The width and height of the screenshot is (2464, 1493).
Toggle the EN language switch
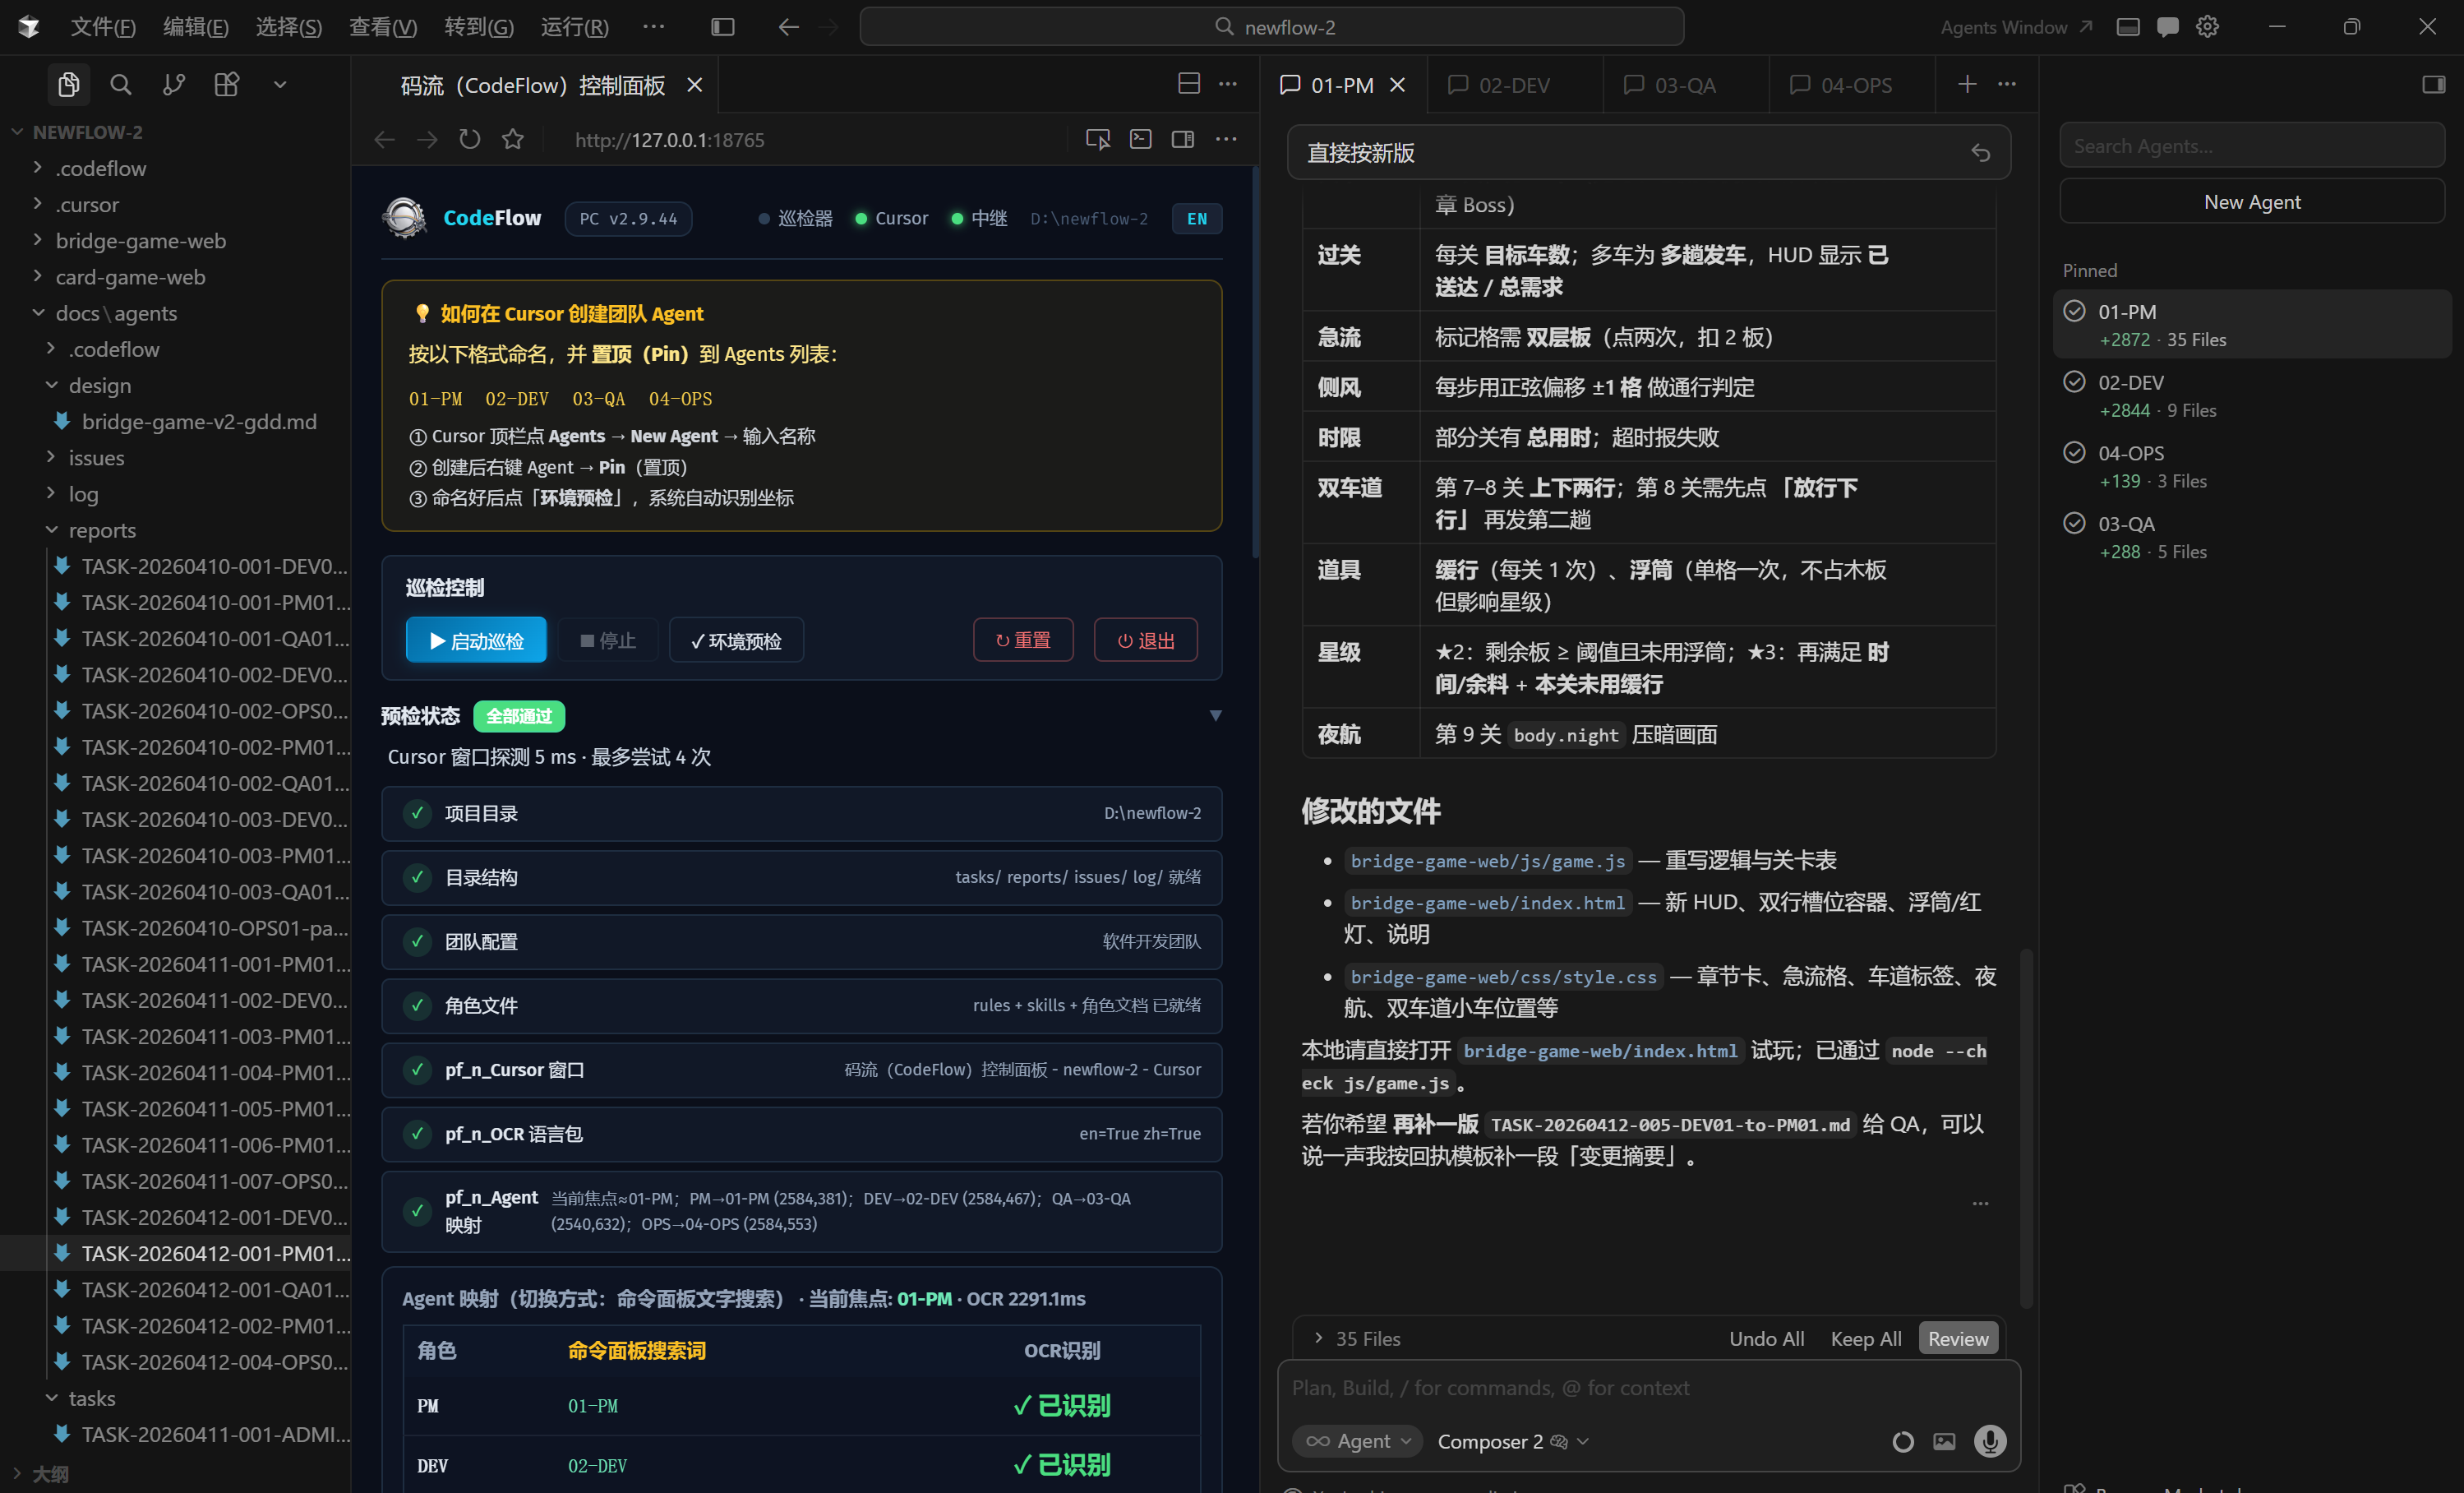point(1197,218)
